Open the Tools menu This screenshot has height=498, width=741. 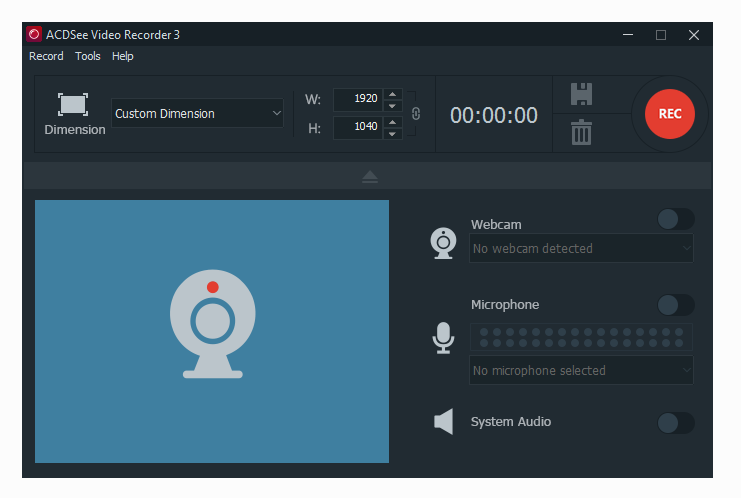point(88,56)
